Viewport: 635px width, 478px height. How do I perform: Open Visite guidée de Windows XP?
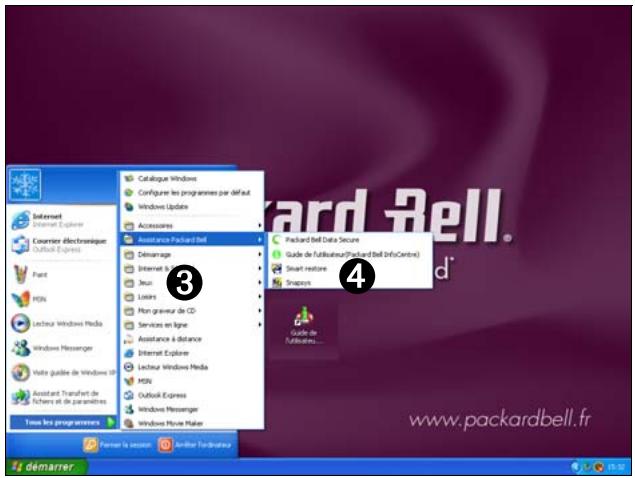(x=61, y=373)
